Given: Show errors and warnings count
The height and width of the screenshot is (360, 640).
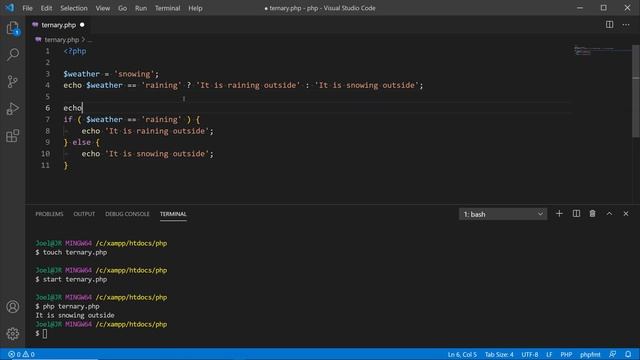Looking at the screenshot, I should coord(21,354).
